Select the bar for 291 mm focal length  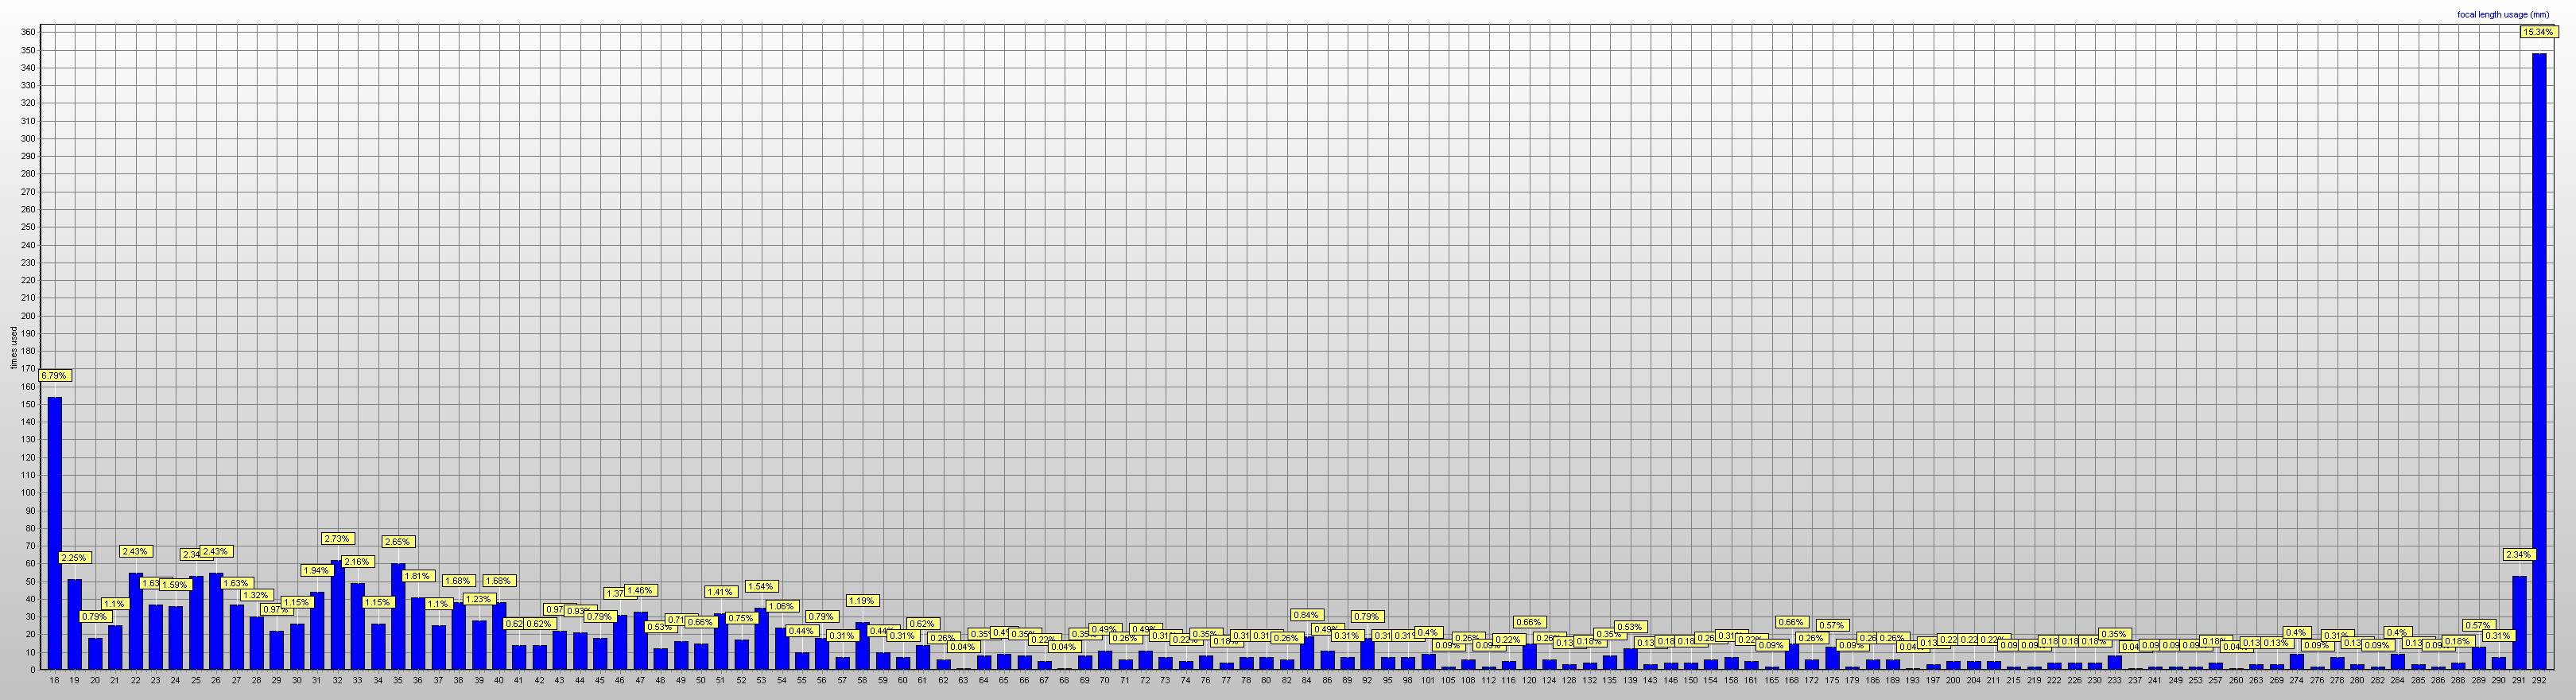click(x=2518, y=622)
